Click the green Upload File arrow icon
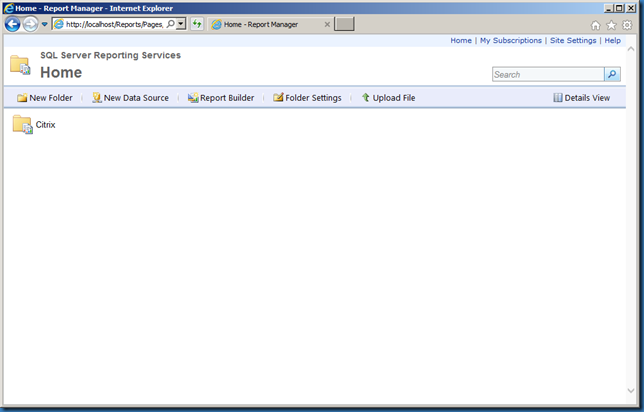Image resolution: width=644 pixels, height=412 pixels. point(366,97)
